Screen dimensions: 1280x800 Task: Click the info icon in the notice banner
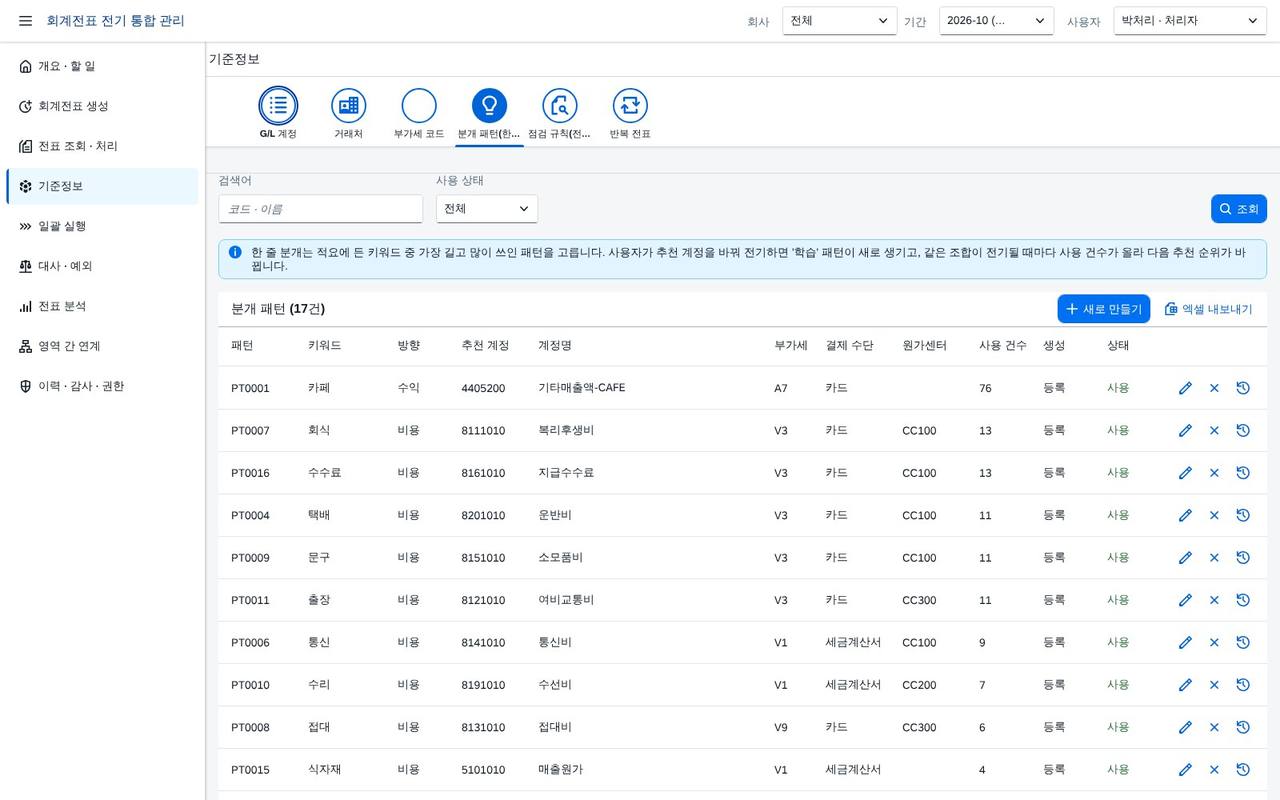tap(235, 252)
